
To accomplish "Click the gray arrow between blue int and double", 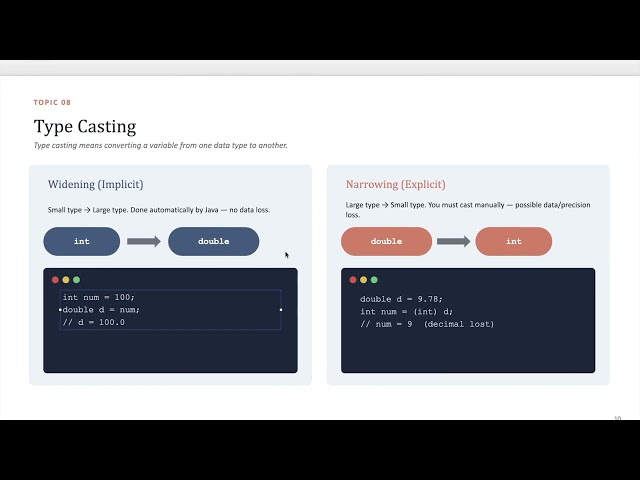I will coord(144,241).
